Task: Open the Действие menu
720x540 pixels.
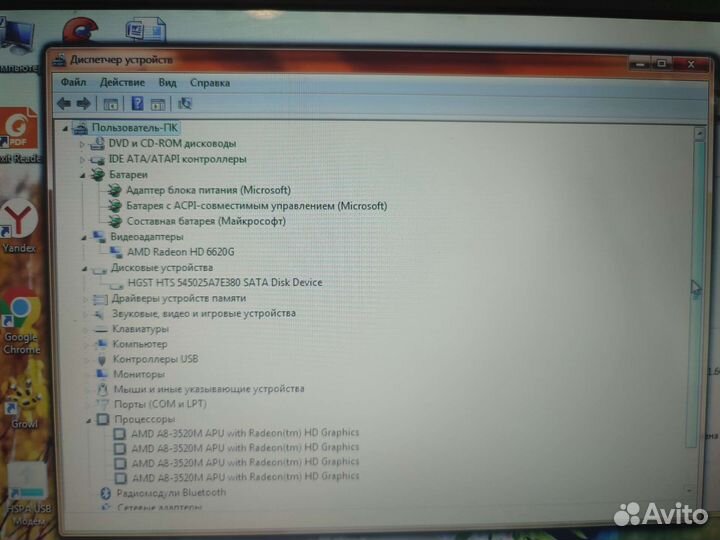Action: point(122,83)
